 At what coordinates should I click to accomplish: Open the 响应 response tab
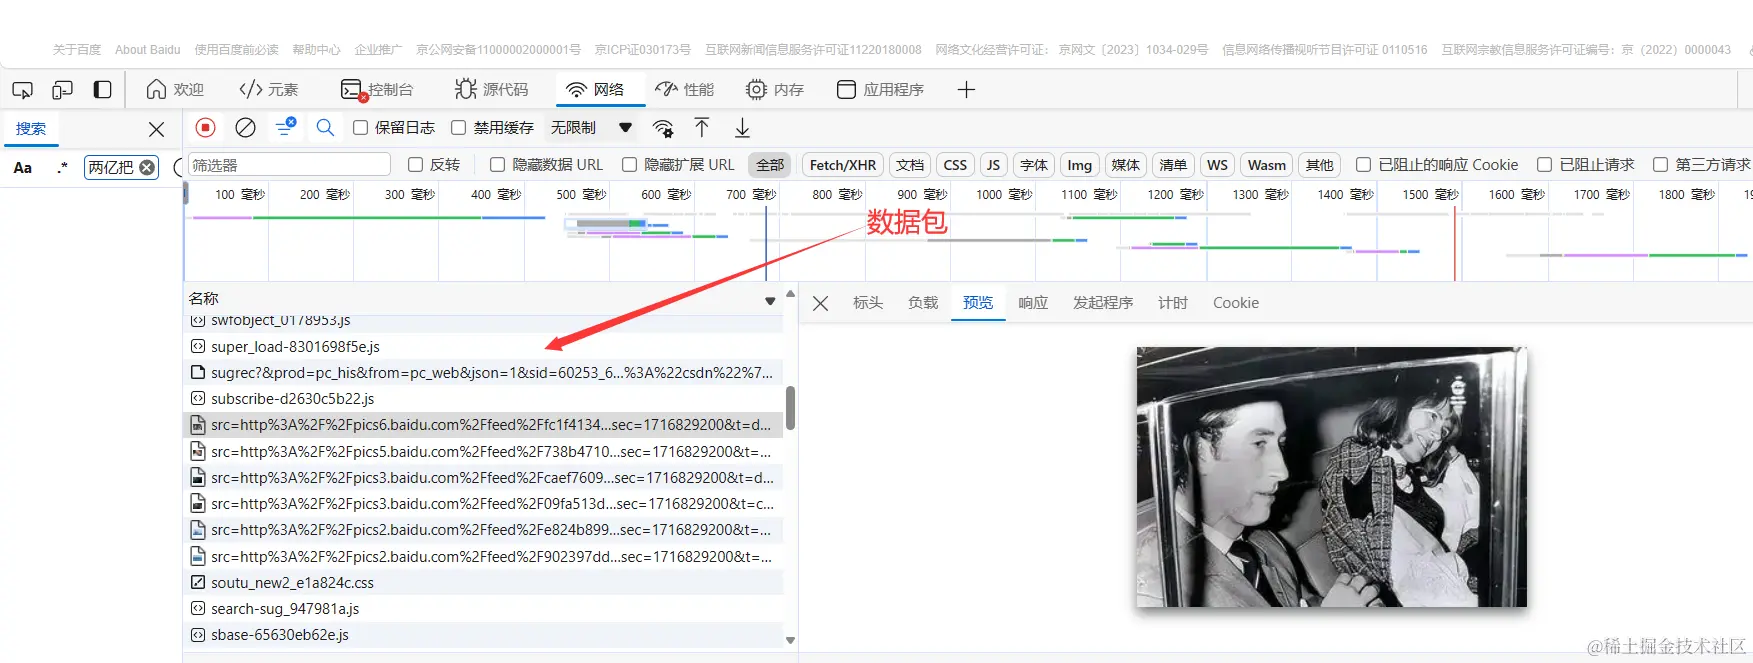(1033, 303)
